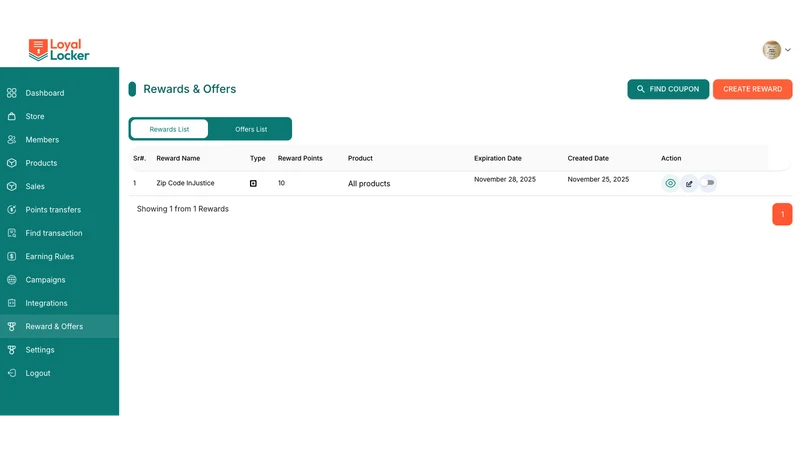Click the Earning Rules dollar icon
Screen dimensions: 800x450
[12, 257]
